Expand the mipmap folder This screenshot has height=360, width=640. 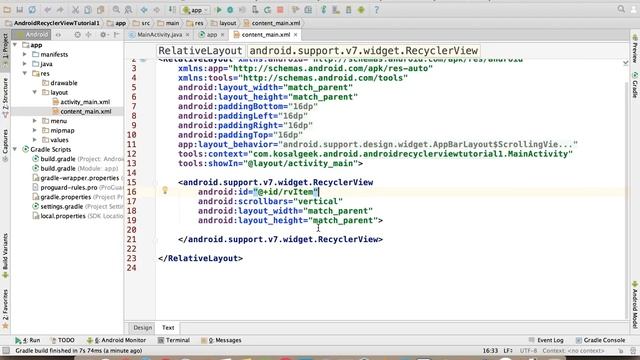(35, 131)
